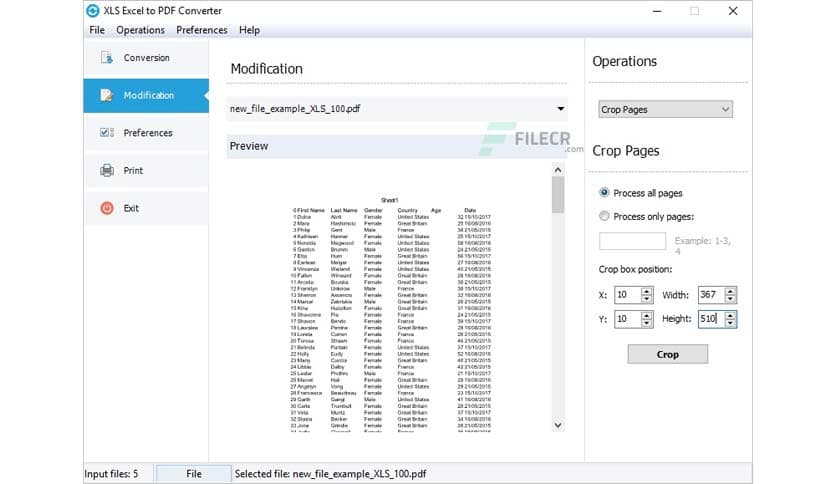Click the 'Preview' panel header

[x=395, y=146]
